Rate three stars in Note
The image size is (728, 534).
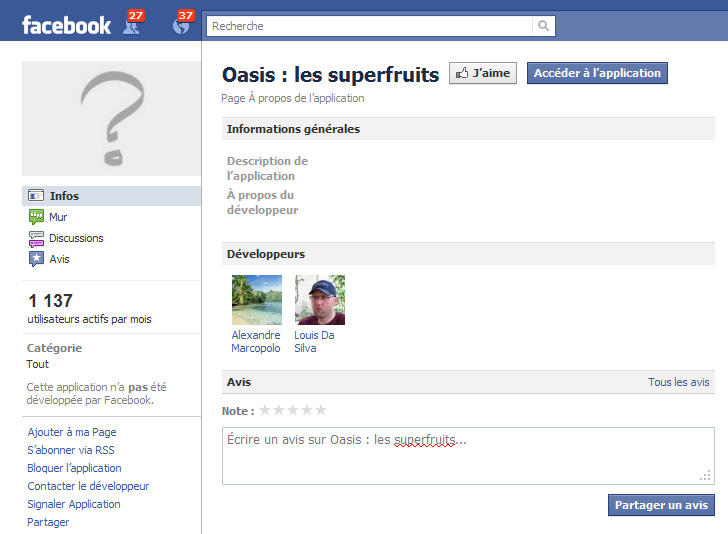(292, 410)
